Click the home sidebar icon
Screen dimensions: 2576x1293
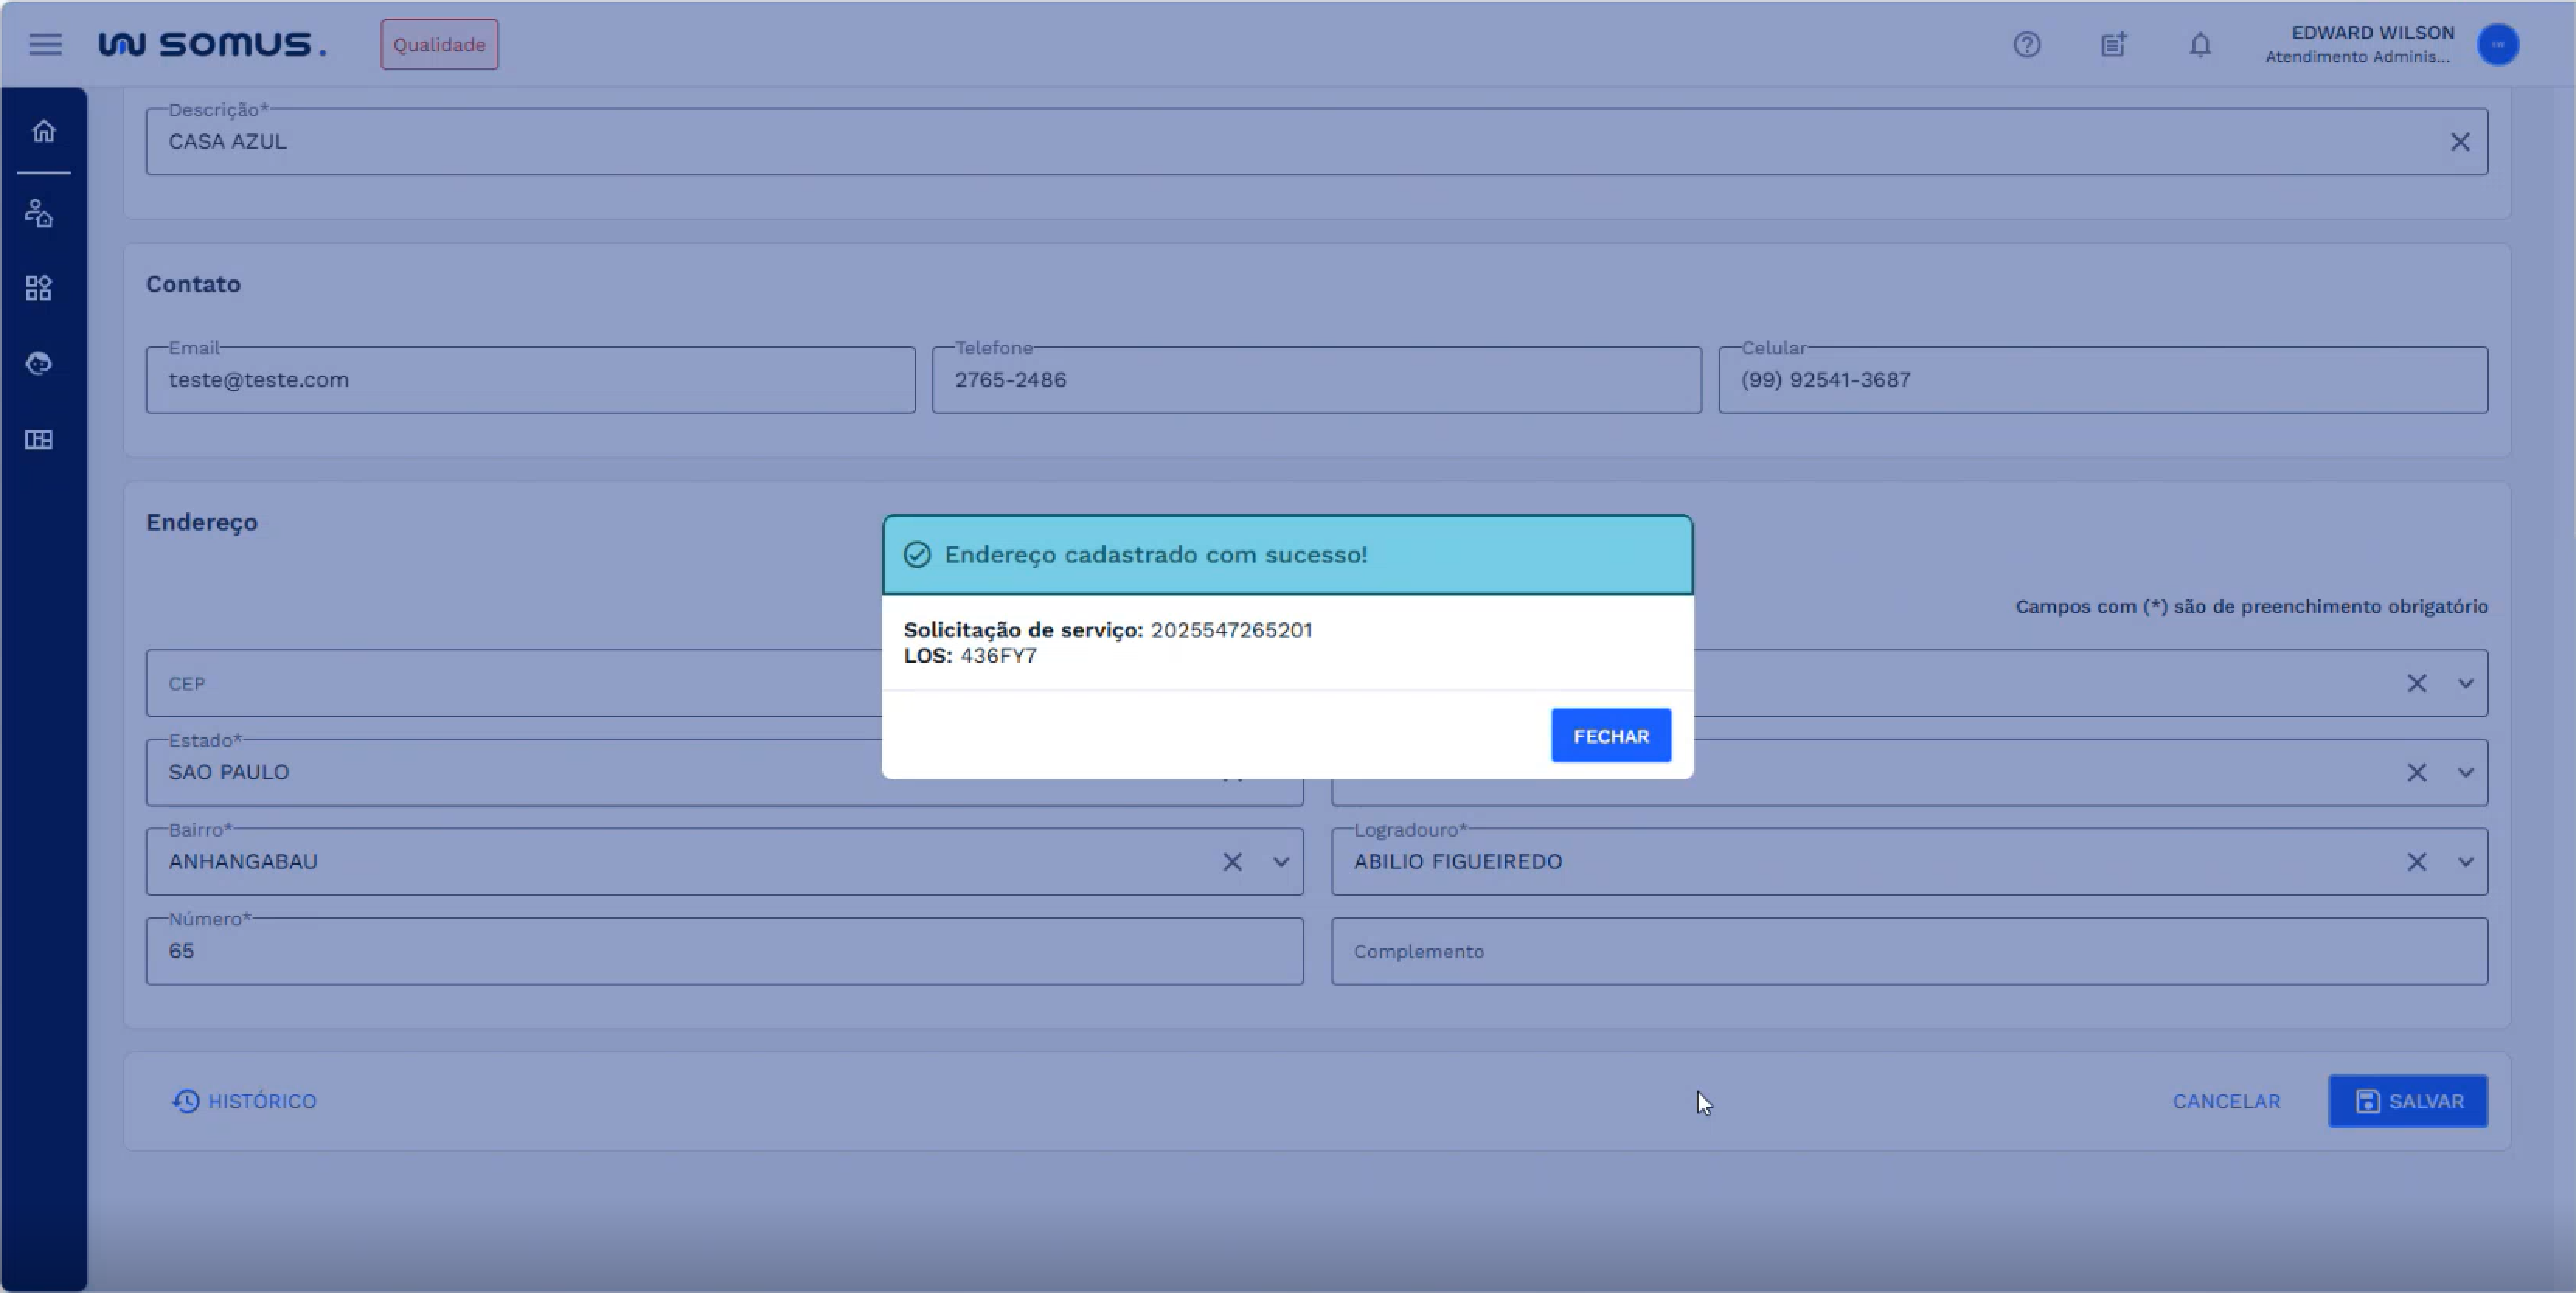tap(43, 131)
